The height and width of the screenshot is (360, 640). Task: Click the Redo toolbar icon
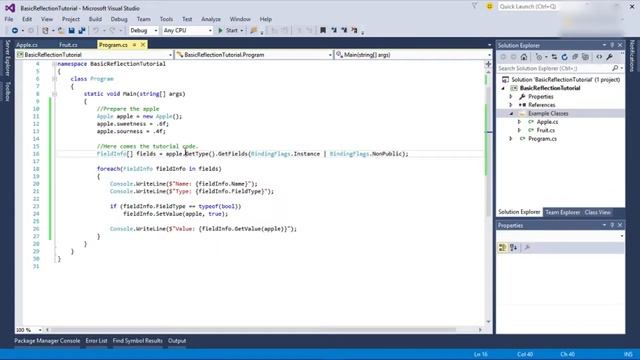(113, 31)
